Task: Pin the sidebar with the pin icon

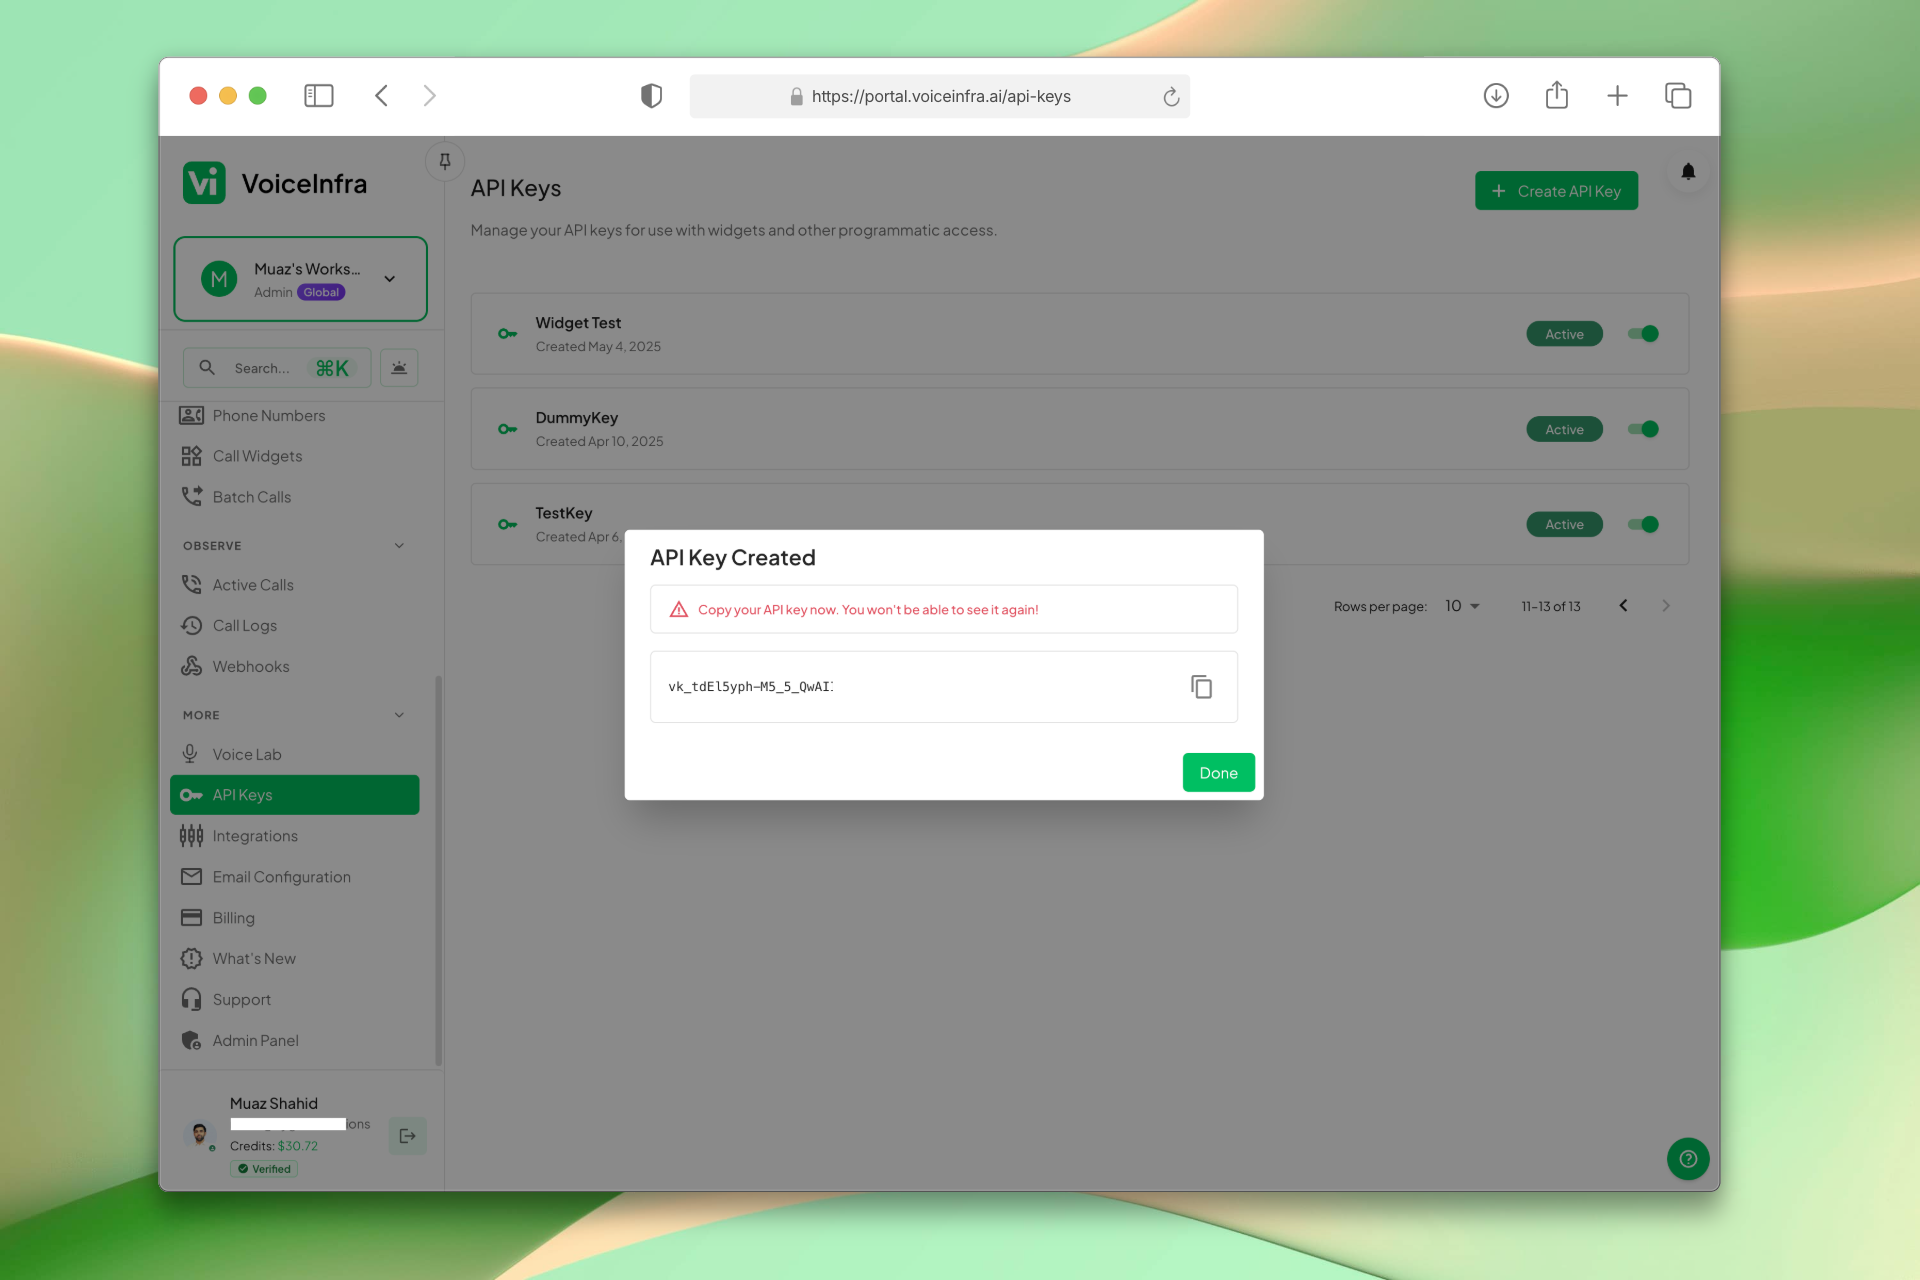Action: point(445,161)
